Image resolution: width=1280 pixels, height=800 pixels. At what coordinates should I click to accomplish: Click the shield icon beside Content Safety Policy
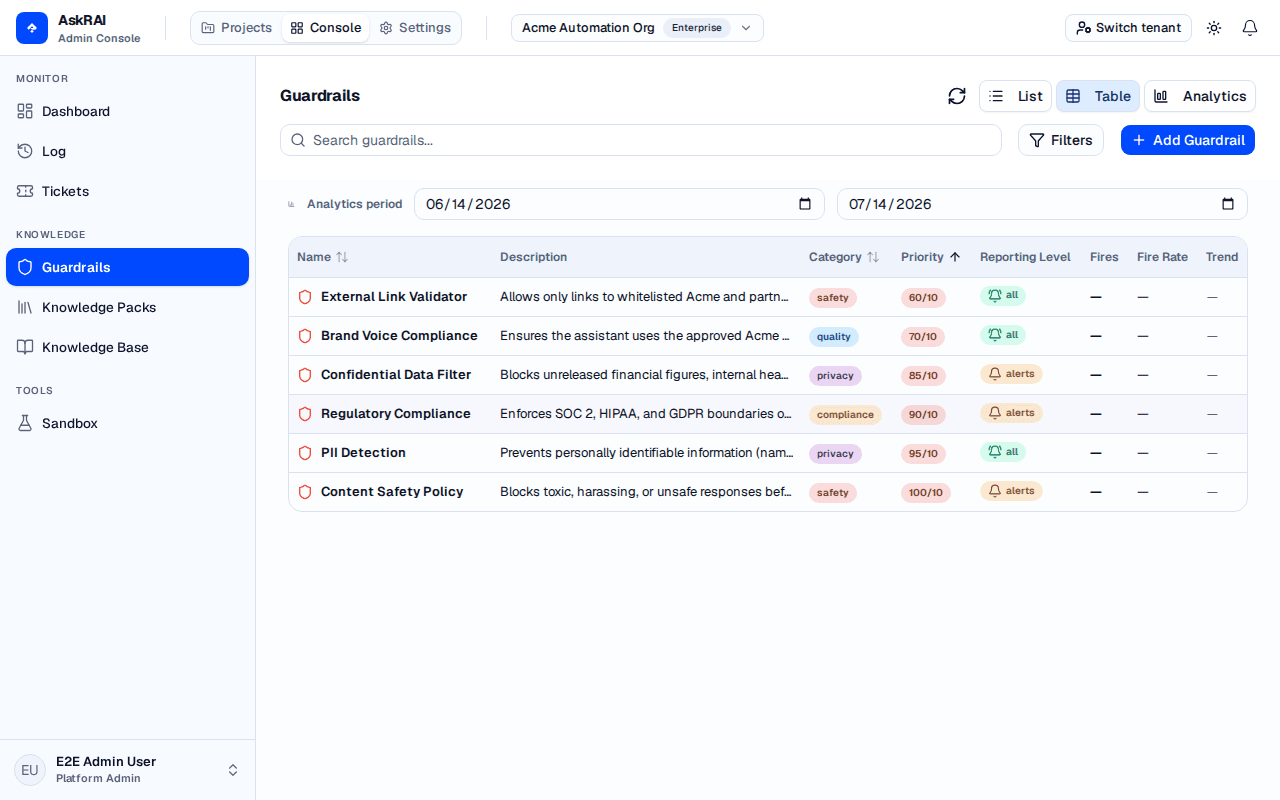tap(305, 492)
